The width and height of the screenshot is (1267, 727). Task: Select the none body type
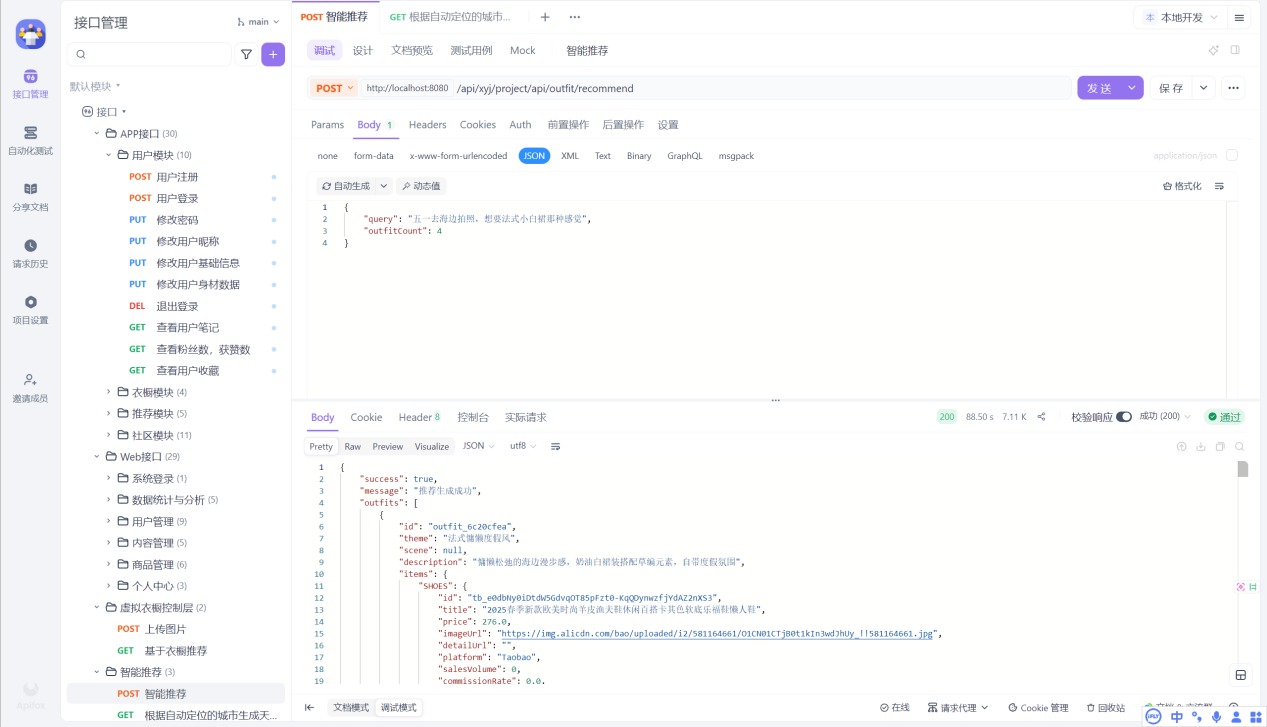coord(328,156)
